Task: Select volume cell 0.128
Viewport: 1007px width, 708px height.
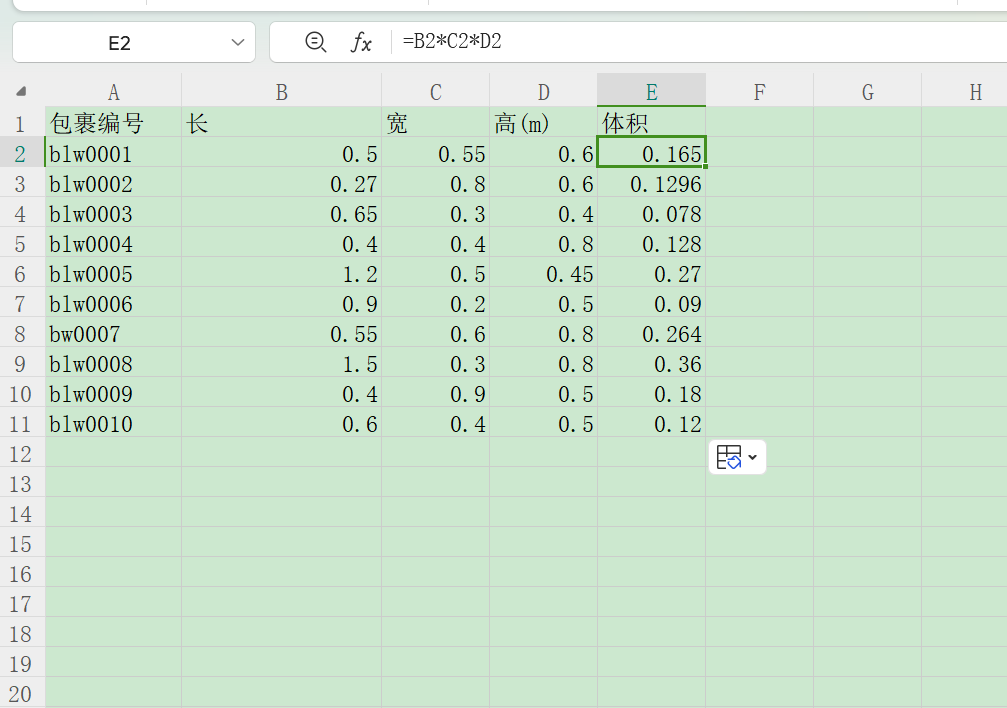Action: (x=651, y=242)
